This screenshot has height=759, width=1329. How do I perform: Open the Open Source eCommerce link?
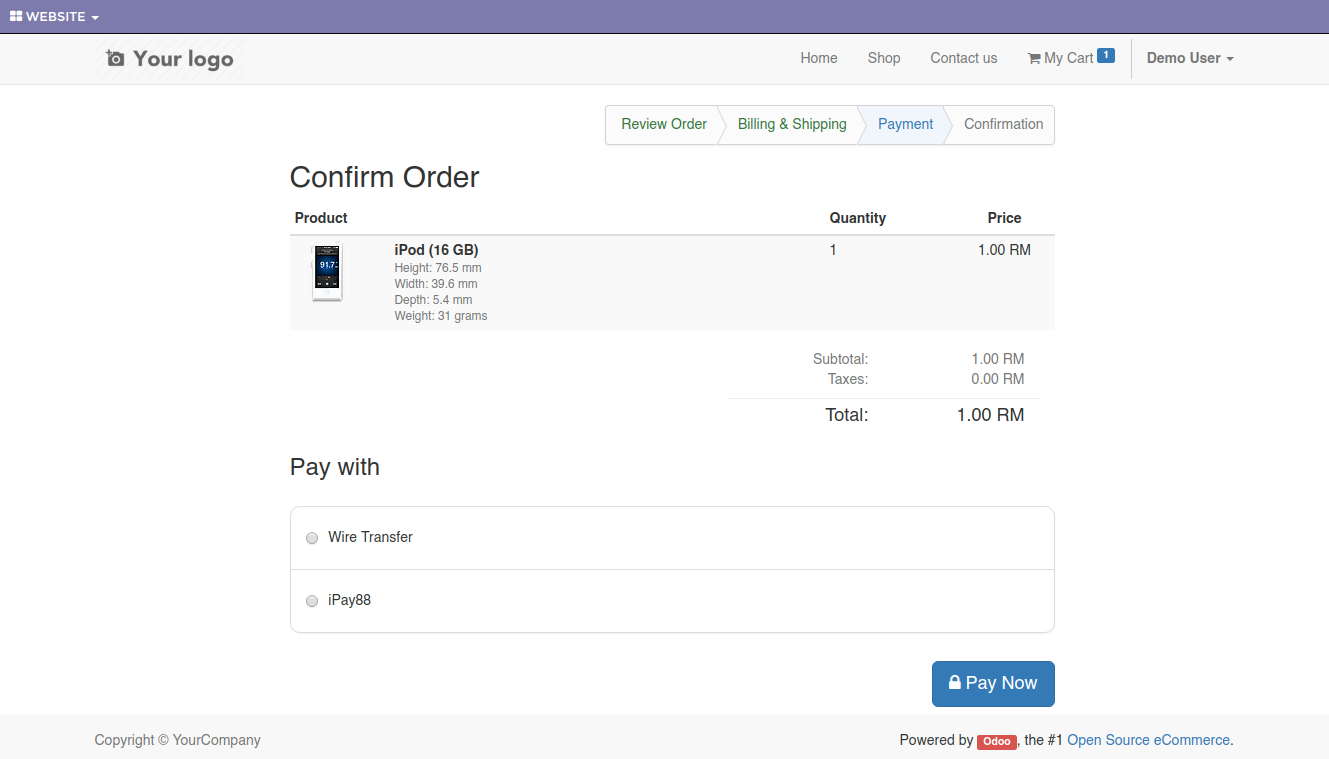point(1149,740)
